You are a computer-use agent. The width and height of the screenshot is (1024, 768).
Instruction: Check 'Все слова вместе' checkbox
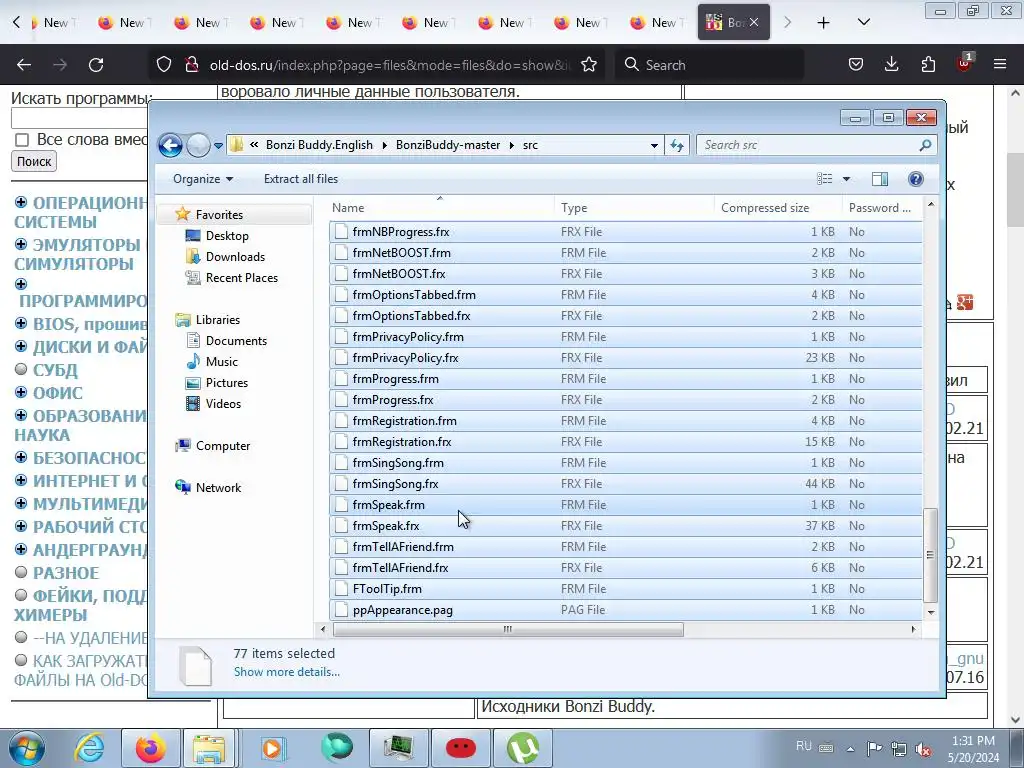point(22,140)
